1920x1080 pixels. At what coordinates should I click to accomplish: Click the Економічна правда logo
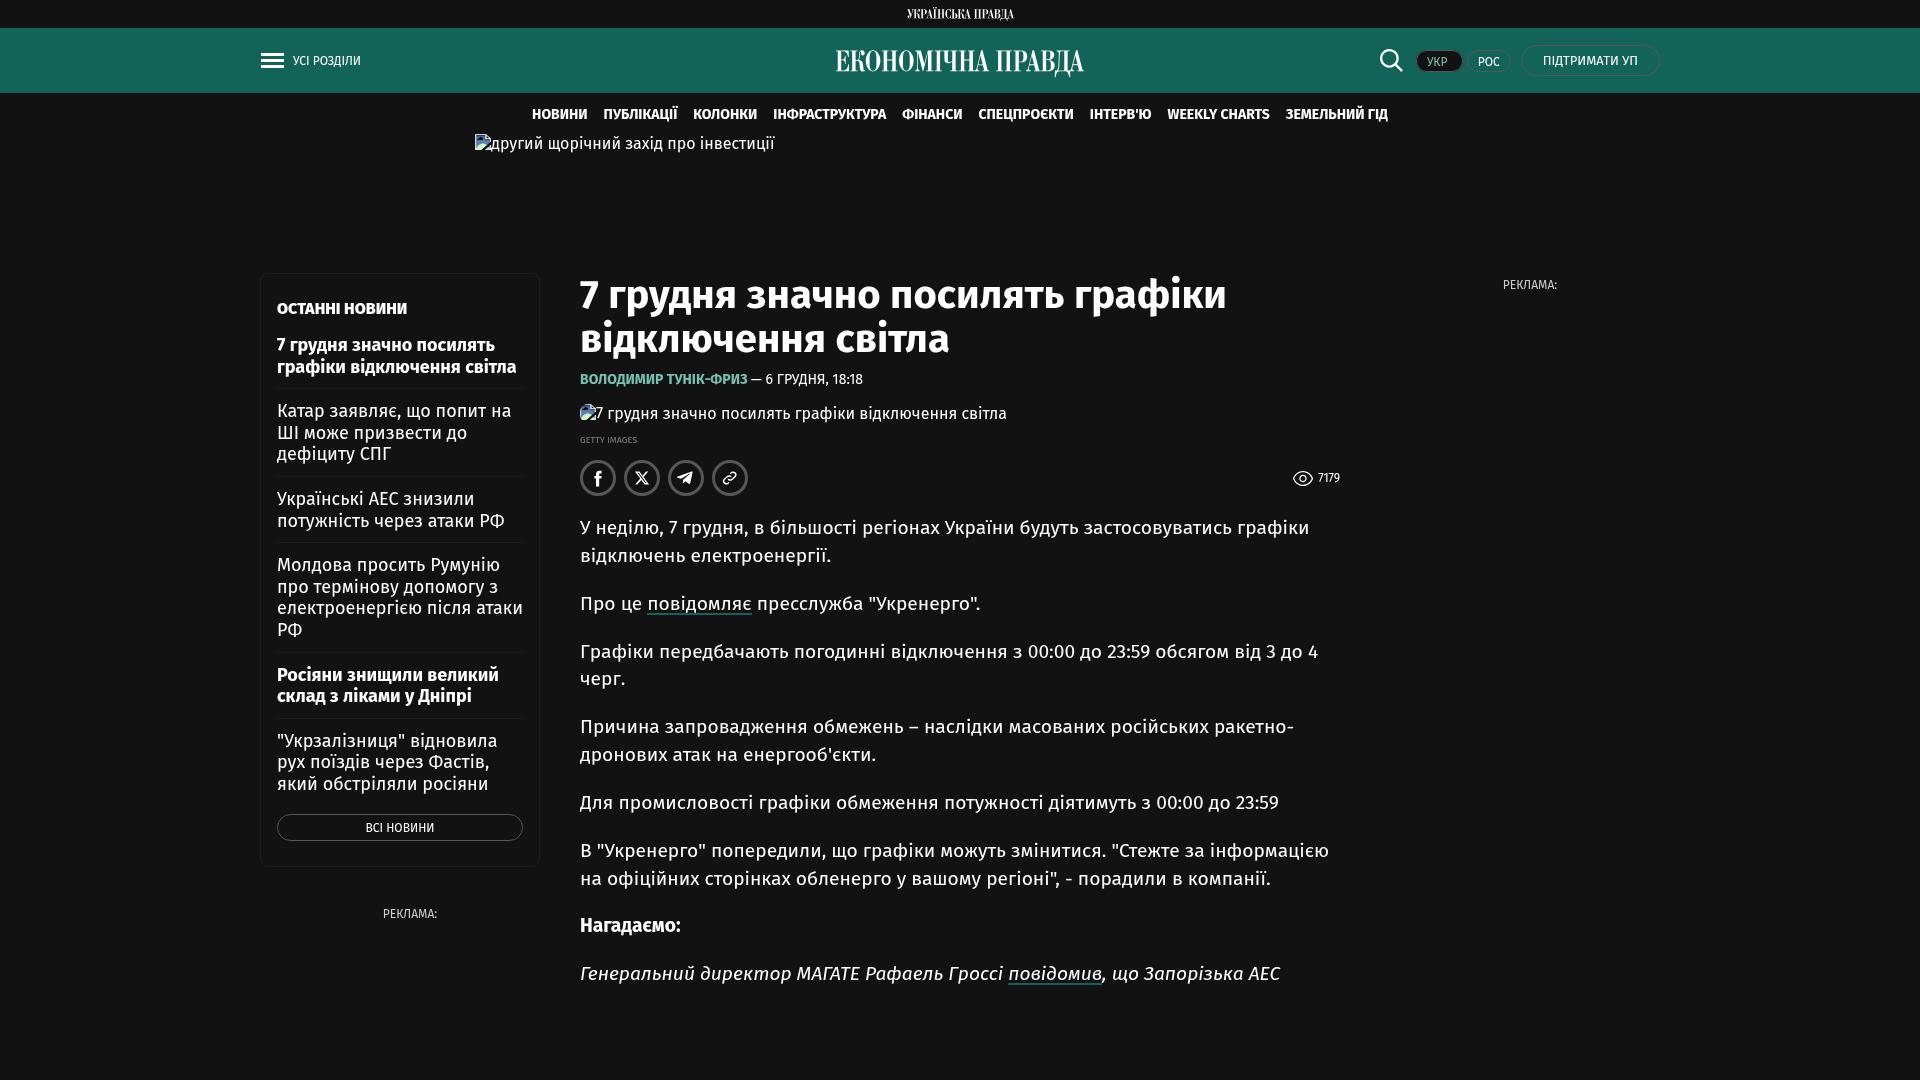[x=959, y=62]
